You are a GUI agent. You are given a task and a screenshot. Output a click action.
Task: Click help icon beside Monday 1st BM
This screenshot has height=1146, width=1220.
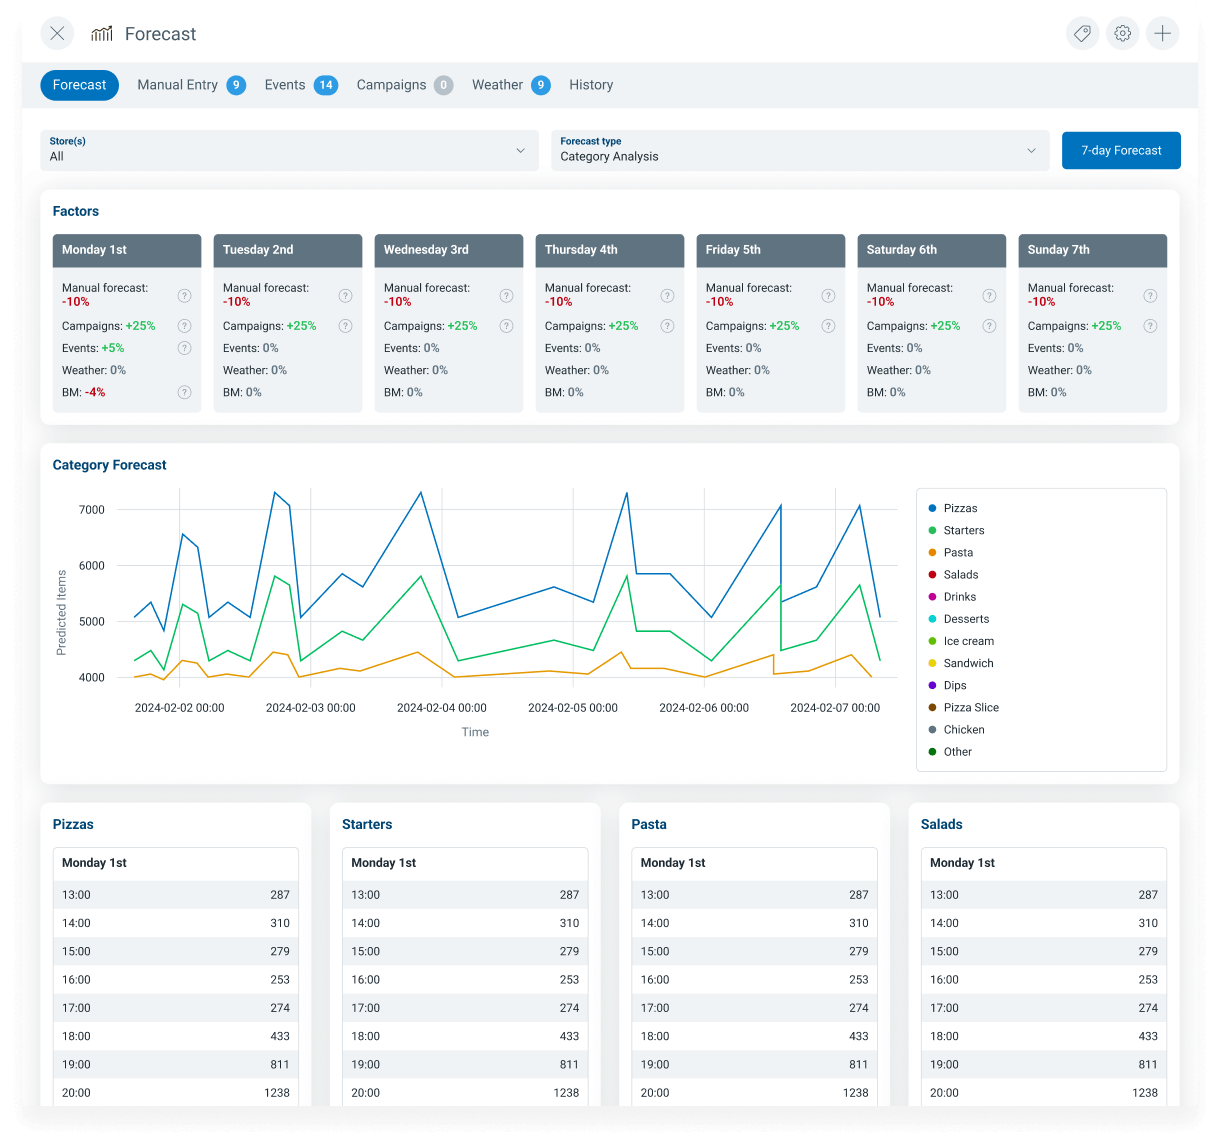tap(185, 392)
